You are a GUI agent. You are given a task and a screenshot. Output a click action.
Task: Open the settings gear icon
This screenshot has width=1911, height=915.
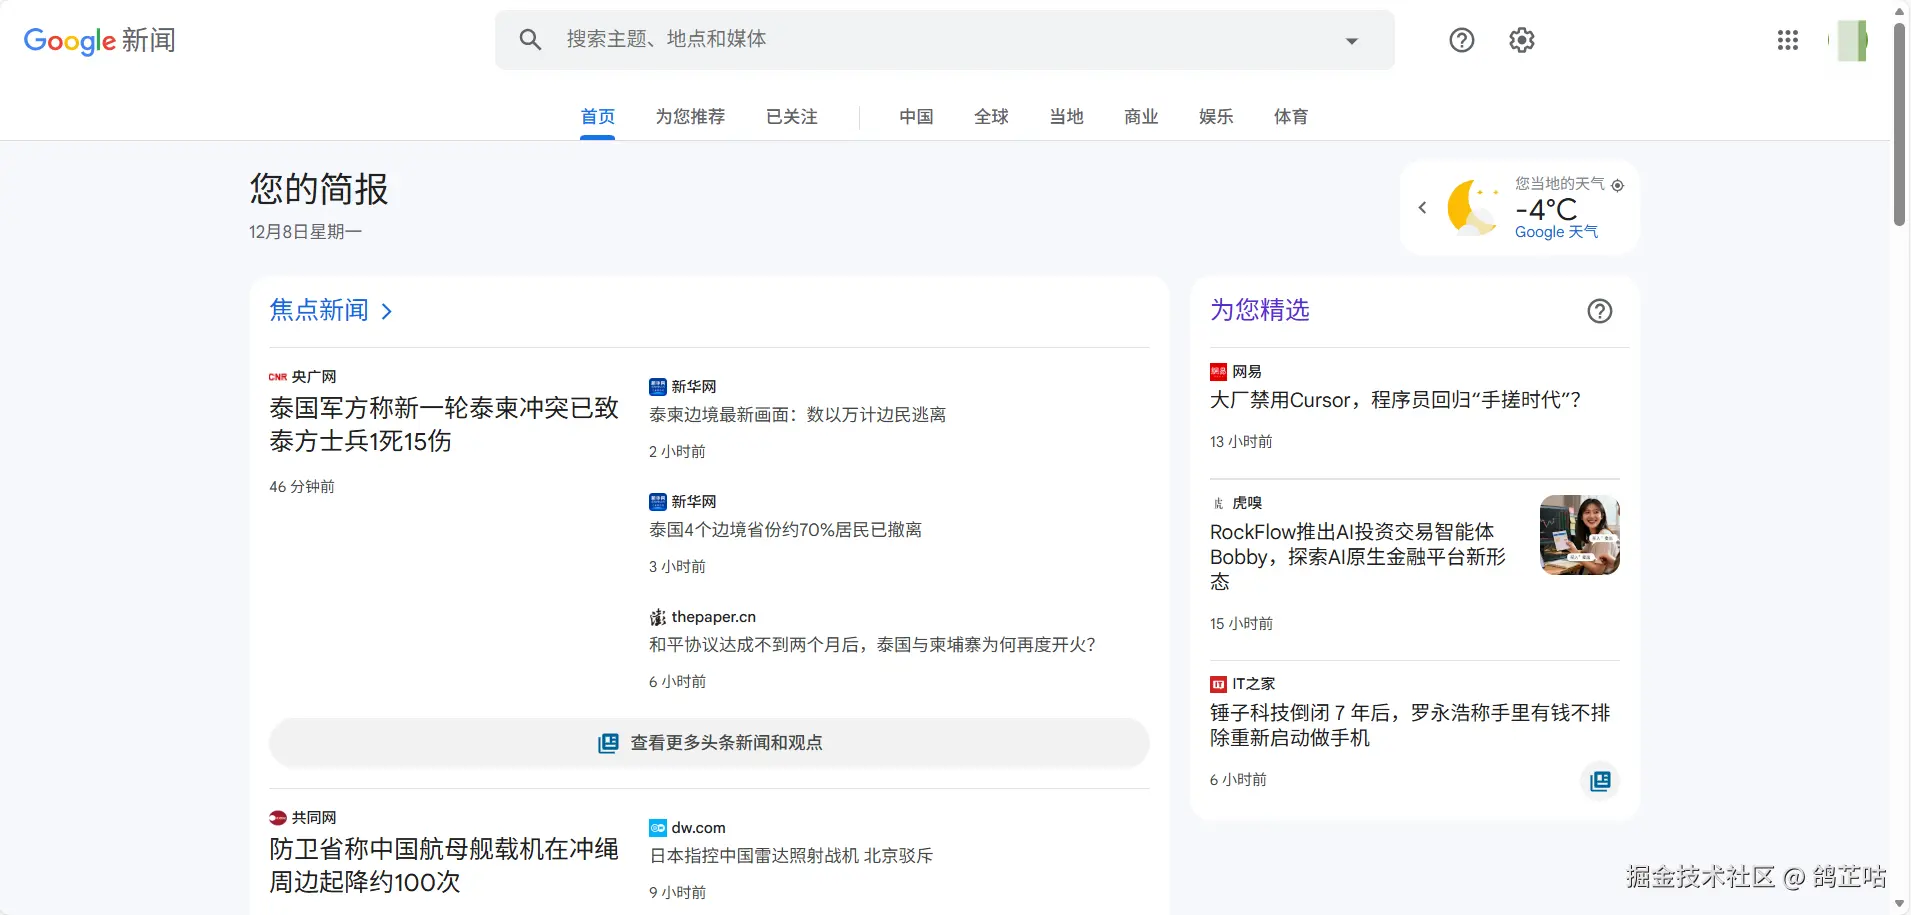(x=1521, y=40)
